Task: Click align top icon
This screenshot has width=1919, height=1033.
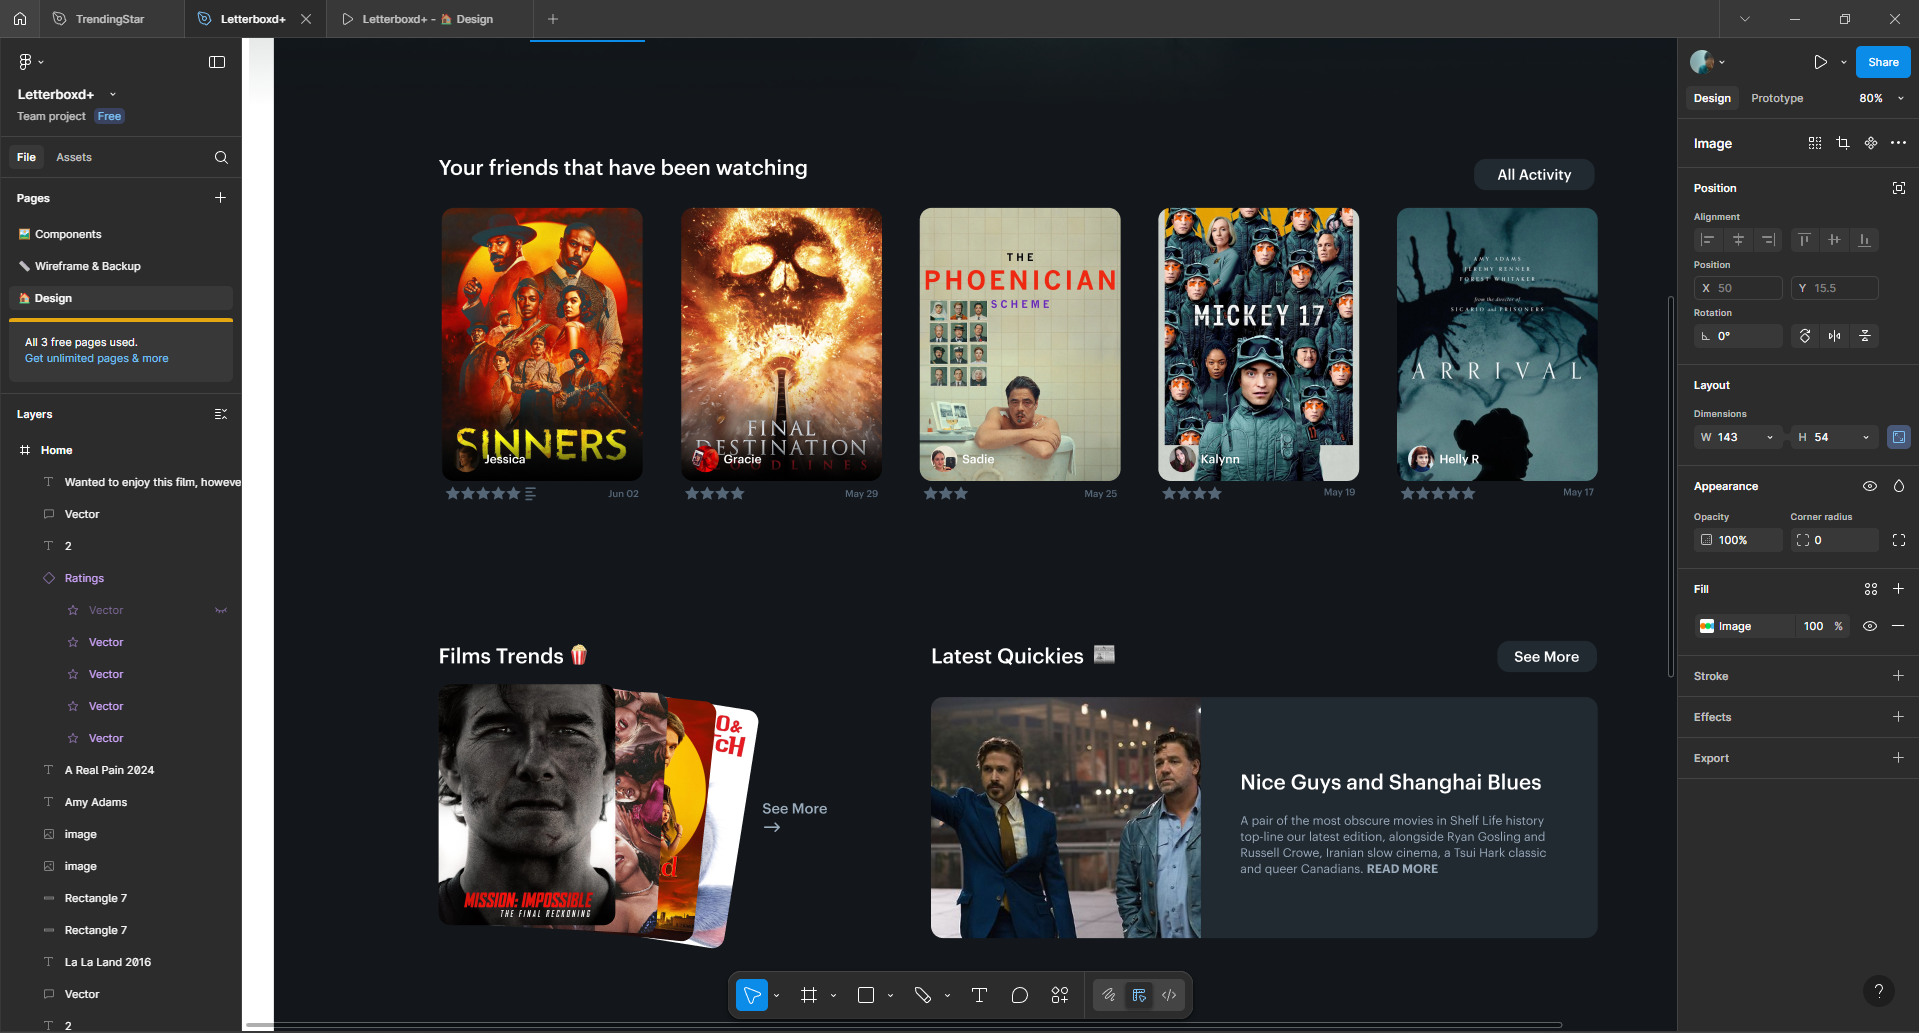Action: [x=1804, y=240]
